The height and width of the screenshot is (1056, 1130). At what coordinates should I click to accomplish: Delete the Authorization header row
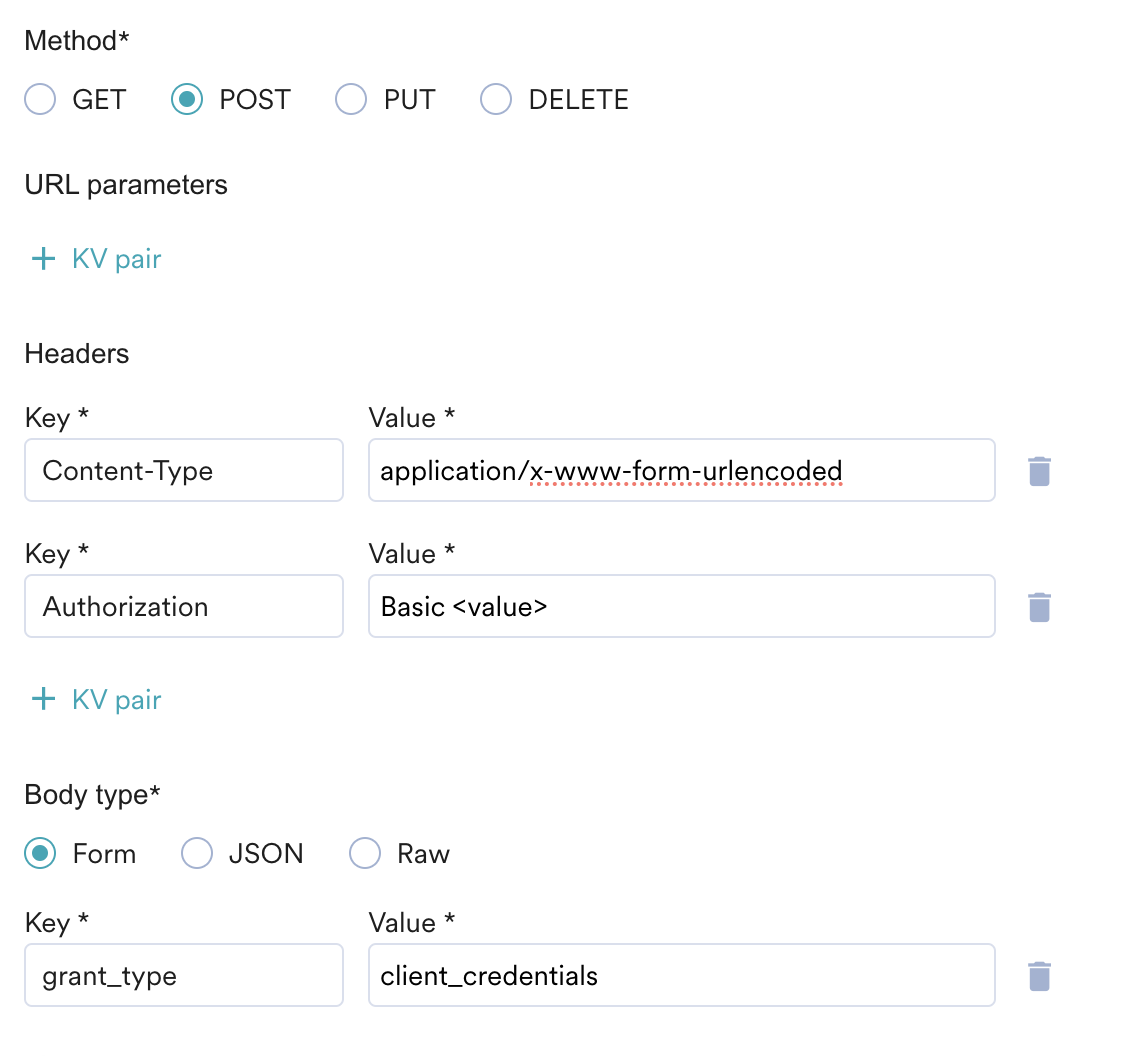[1038, 607]
